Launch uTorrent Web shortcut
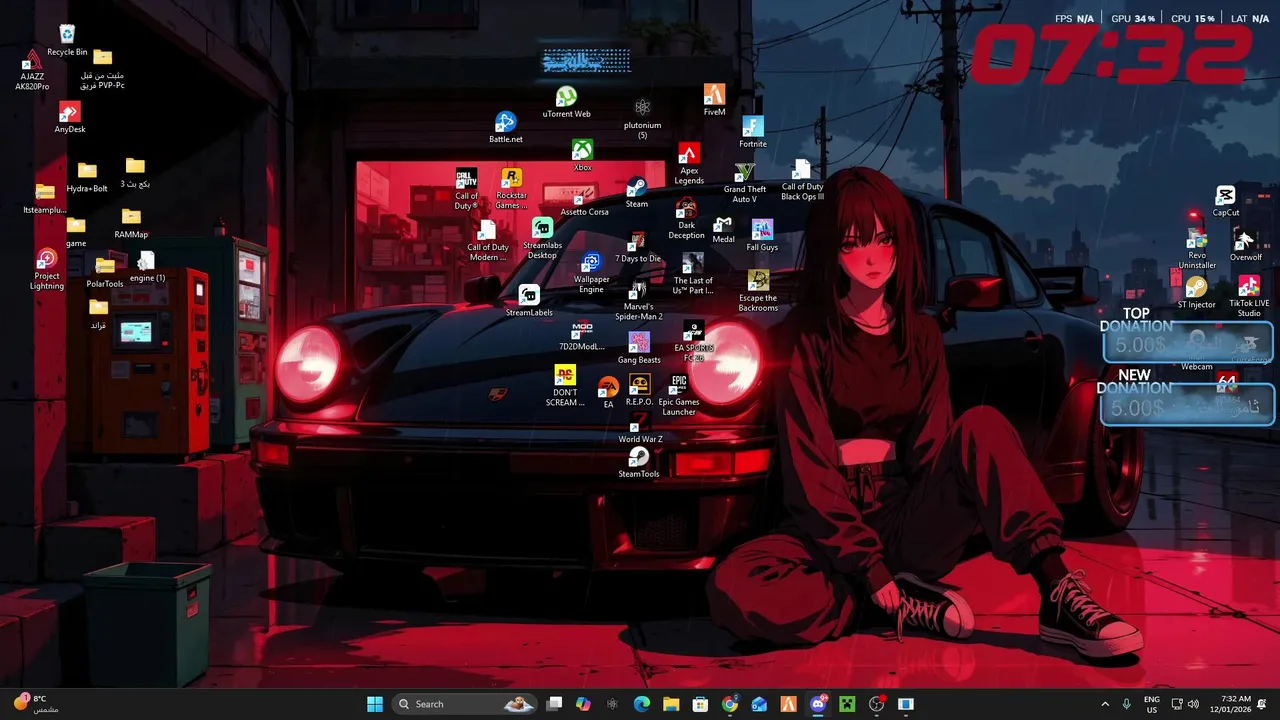 pyautogui.click(x=566, y=102)
